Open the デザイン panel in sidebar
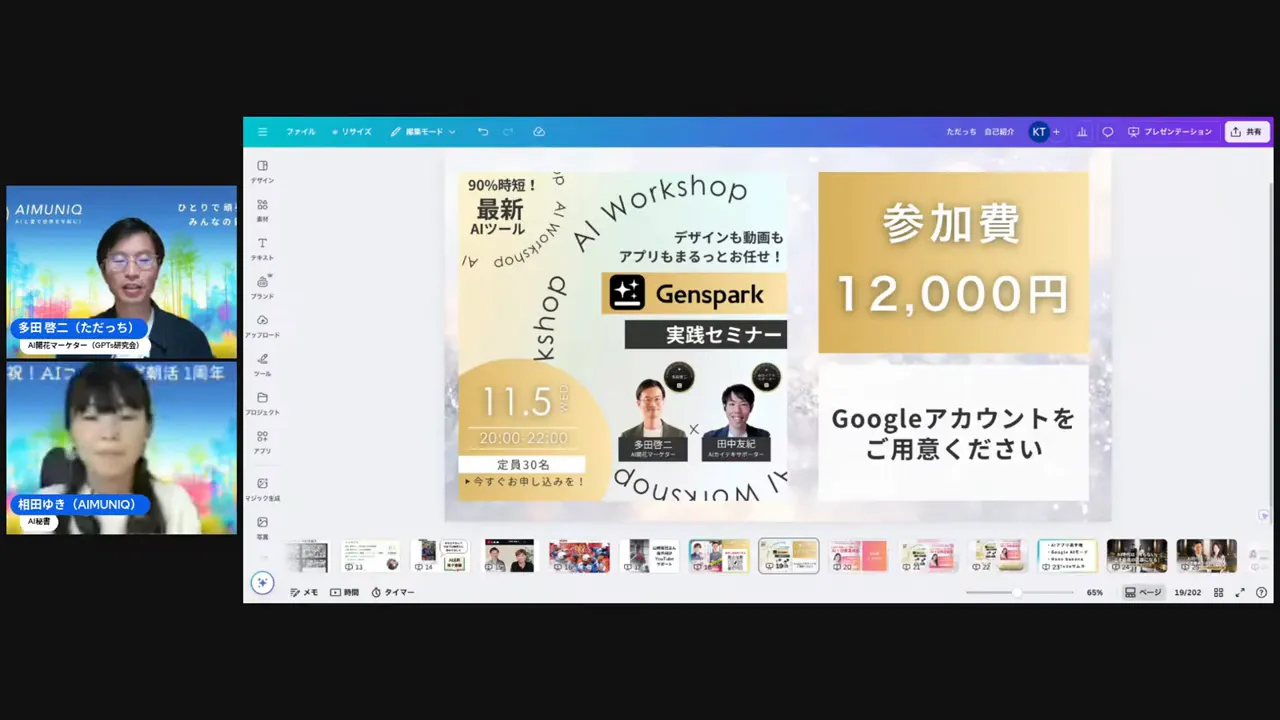 [x=262, y=171]
